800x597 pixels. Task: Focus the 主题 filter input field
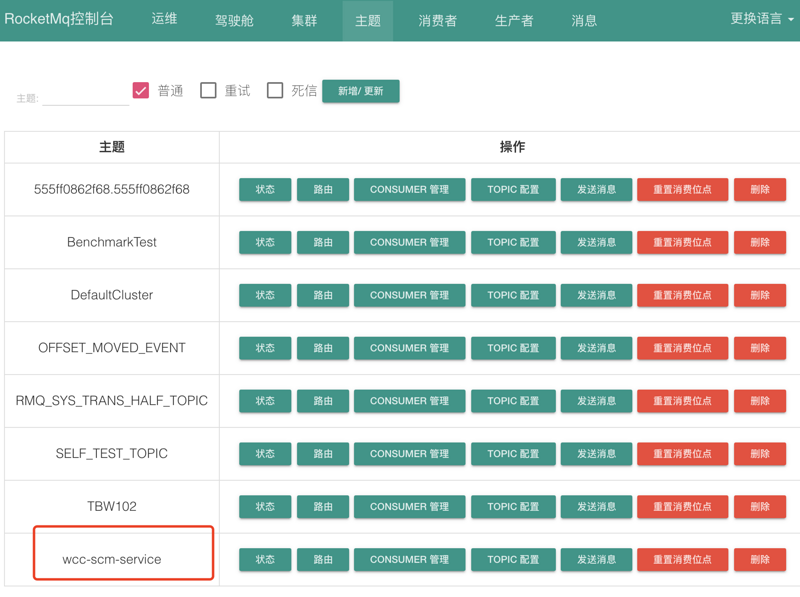pos(85,96)
